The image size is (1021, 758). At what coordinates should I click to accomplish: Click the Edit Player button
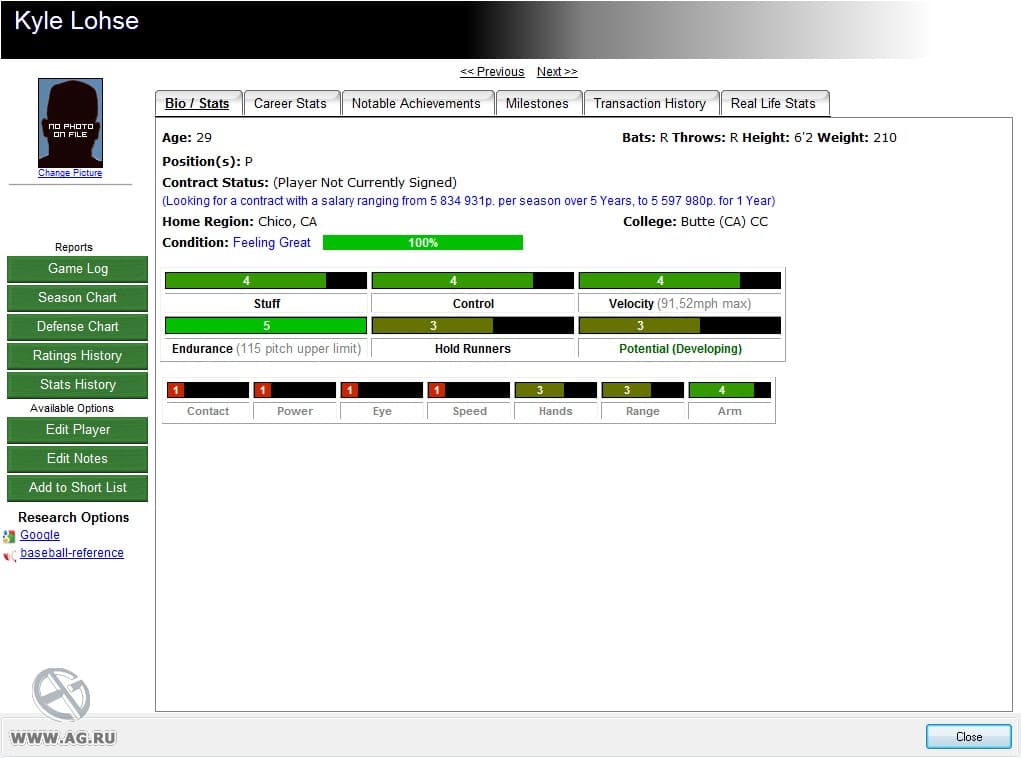(x=77, y=430)
